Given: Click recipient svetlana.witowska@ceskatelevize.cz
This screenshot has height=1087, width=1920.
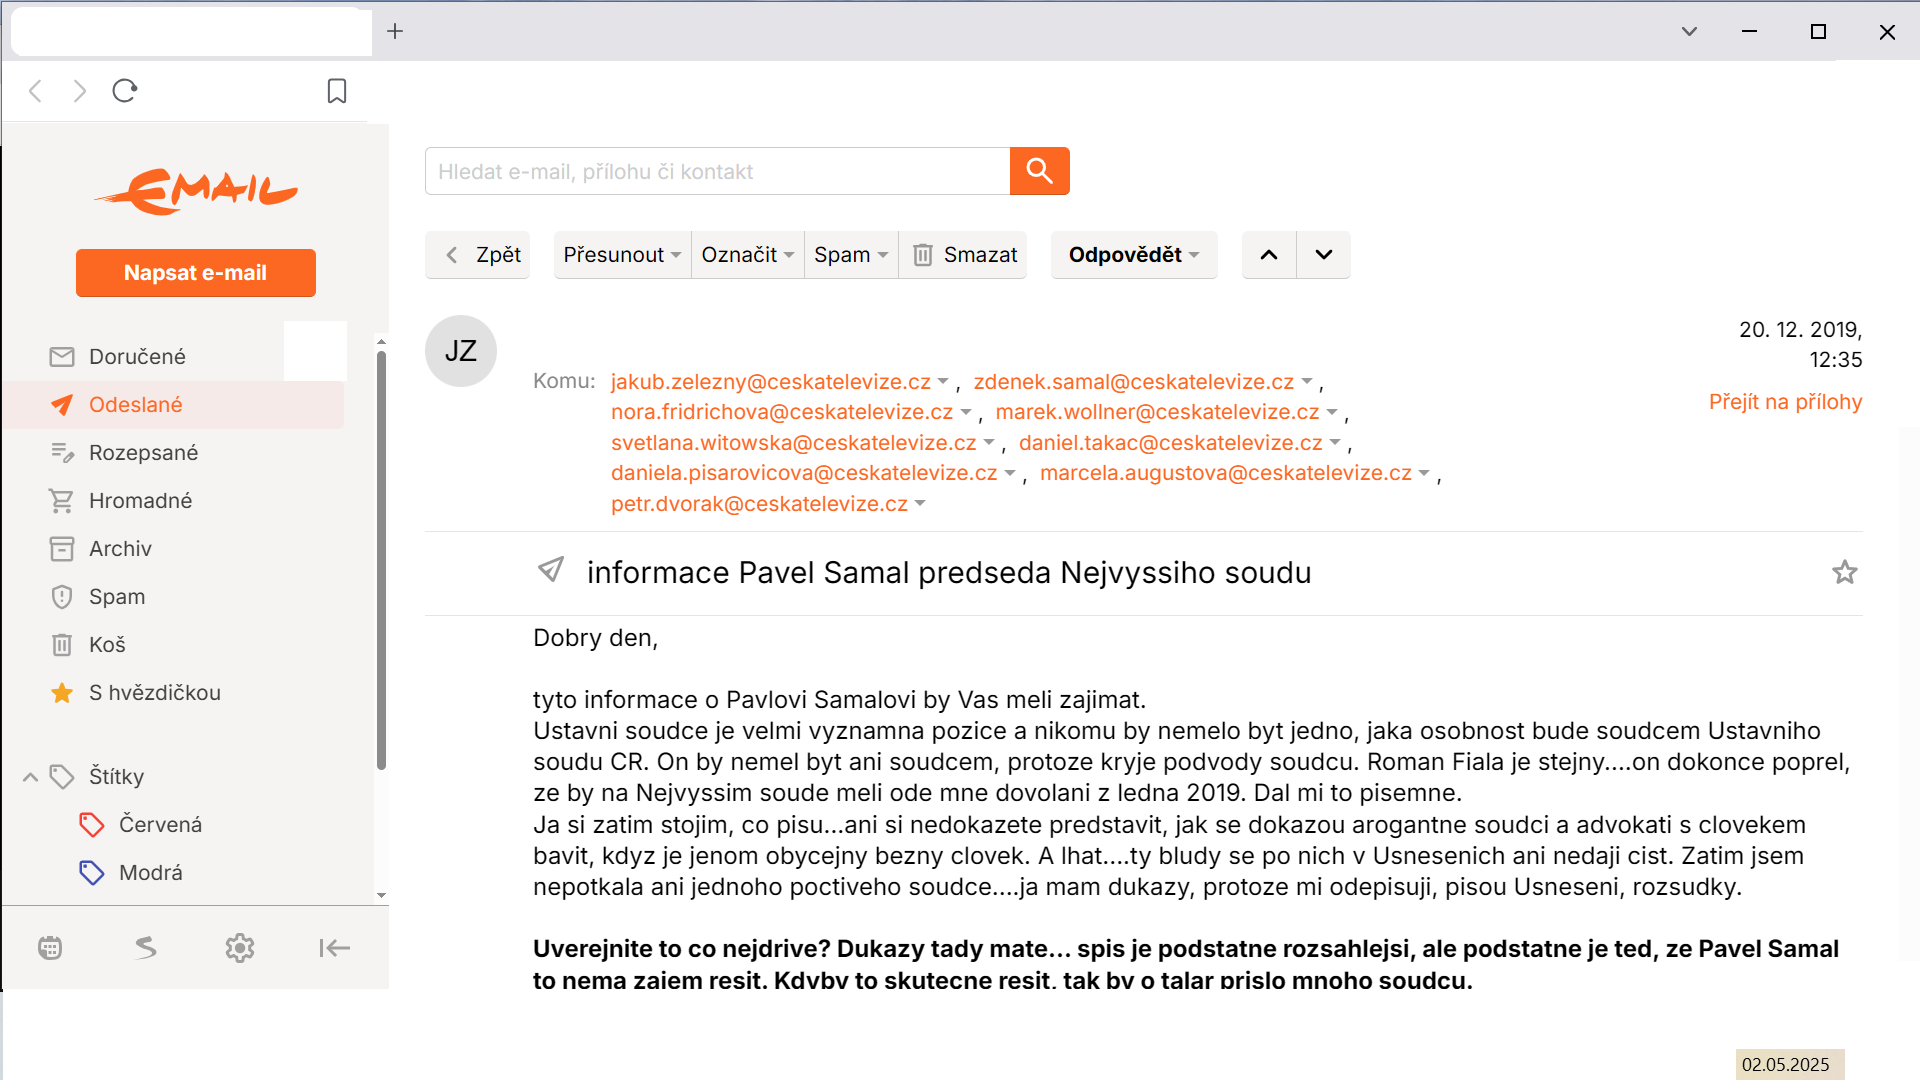Looking at the screenshot, I should [x=793, y=443].
